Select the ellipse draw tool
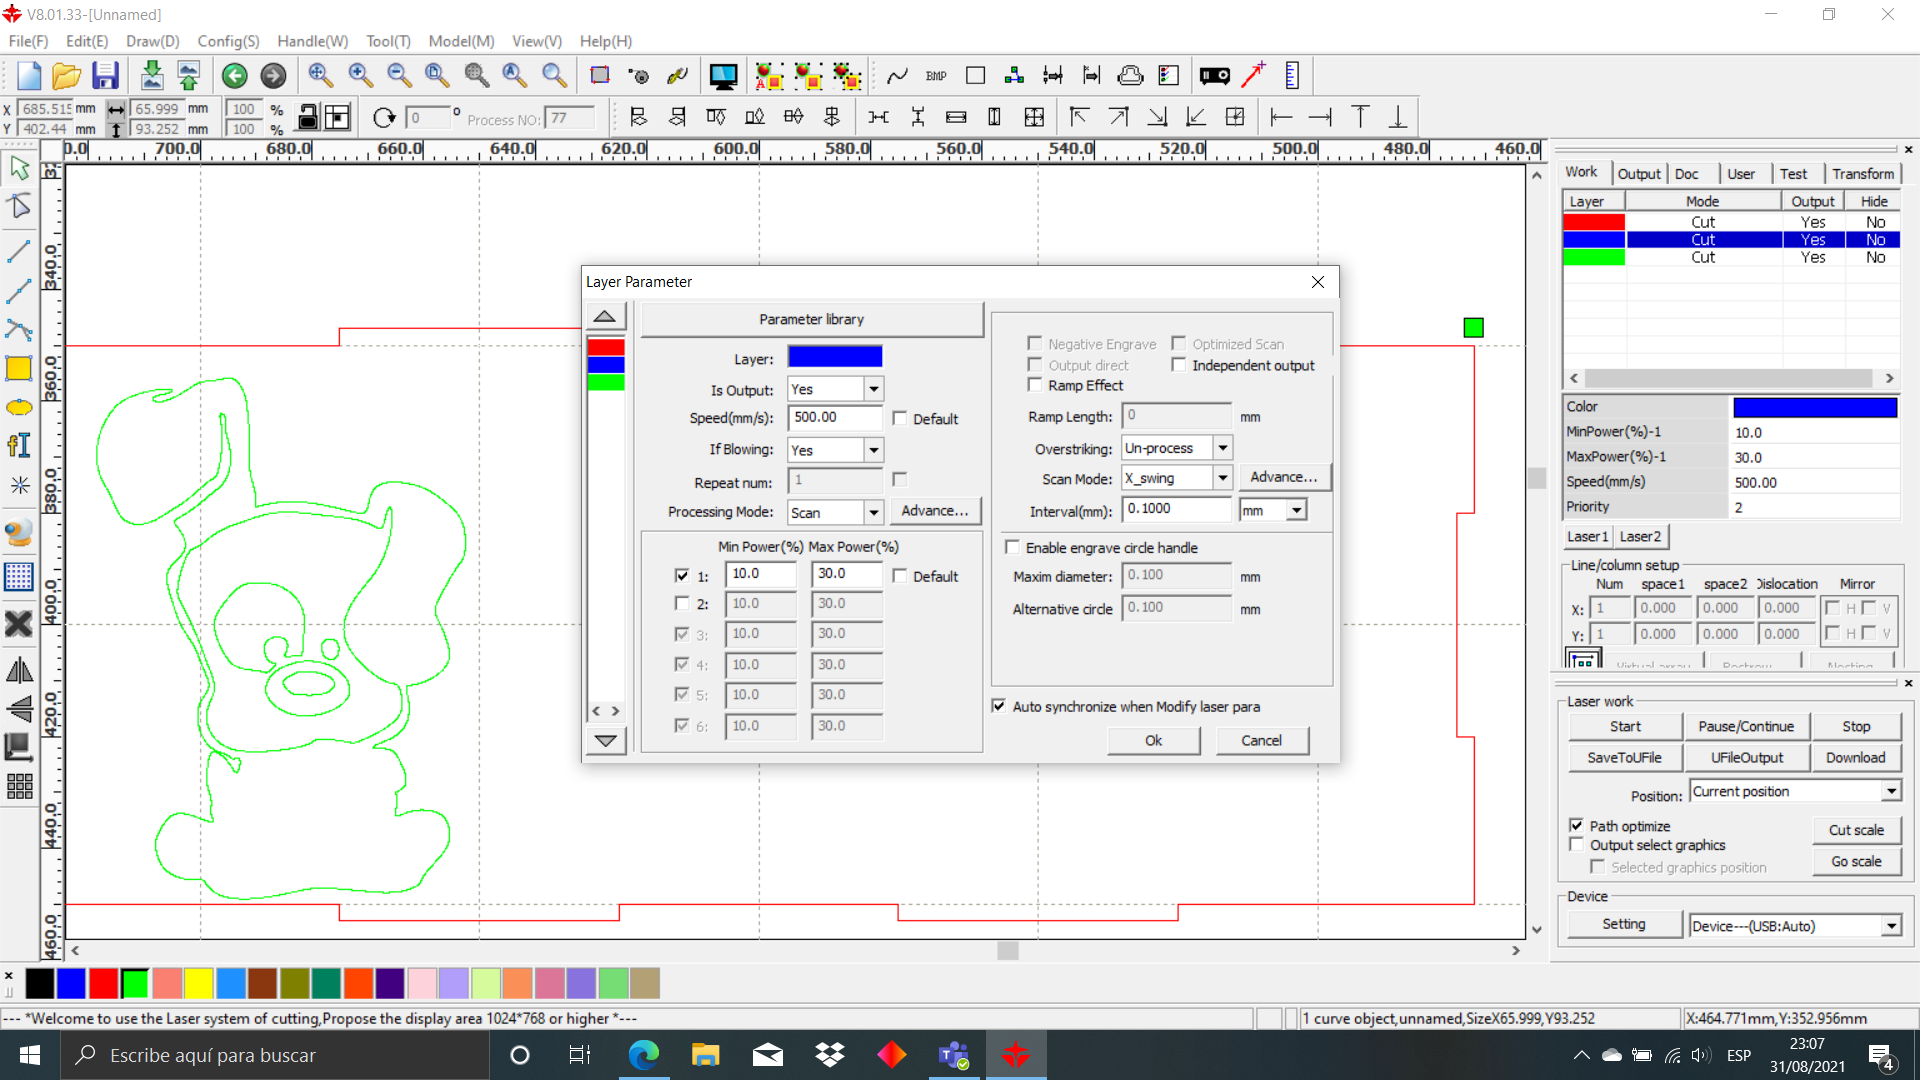Screen dimensions: 1920x1080 [19, 407]
